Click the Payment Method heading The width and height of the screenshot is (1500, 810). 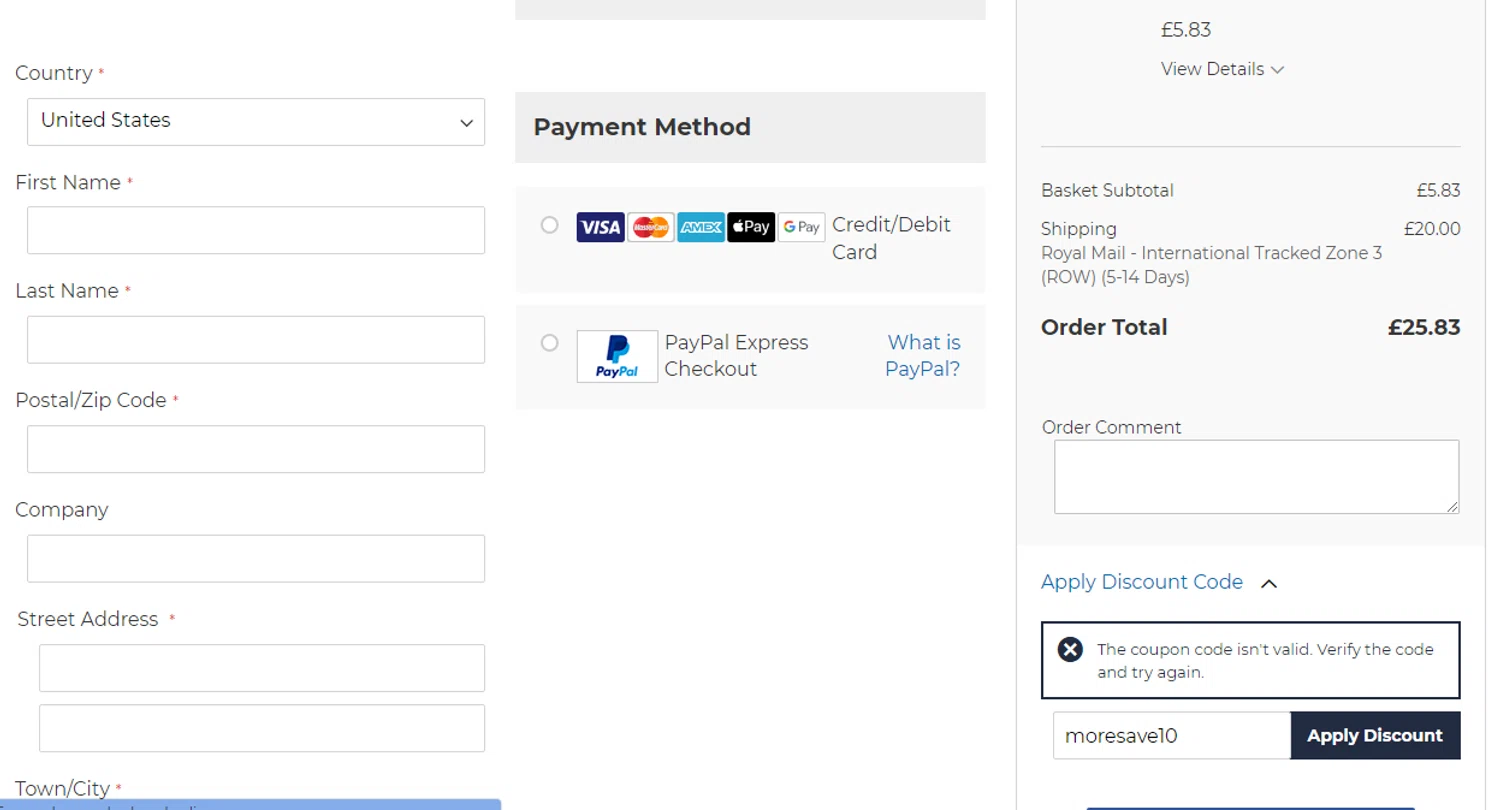pyautogui.click(x=642, y=127)
